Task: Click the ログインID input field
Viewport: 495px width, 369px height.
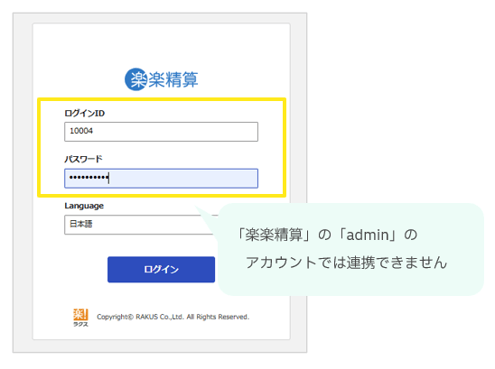Action: click(161, 132)
